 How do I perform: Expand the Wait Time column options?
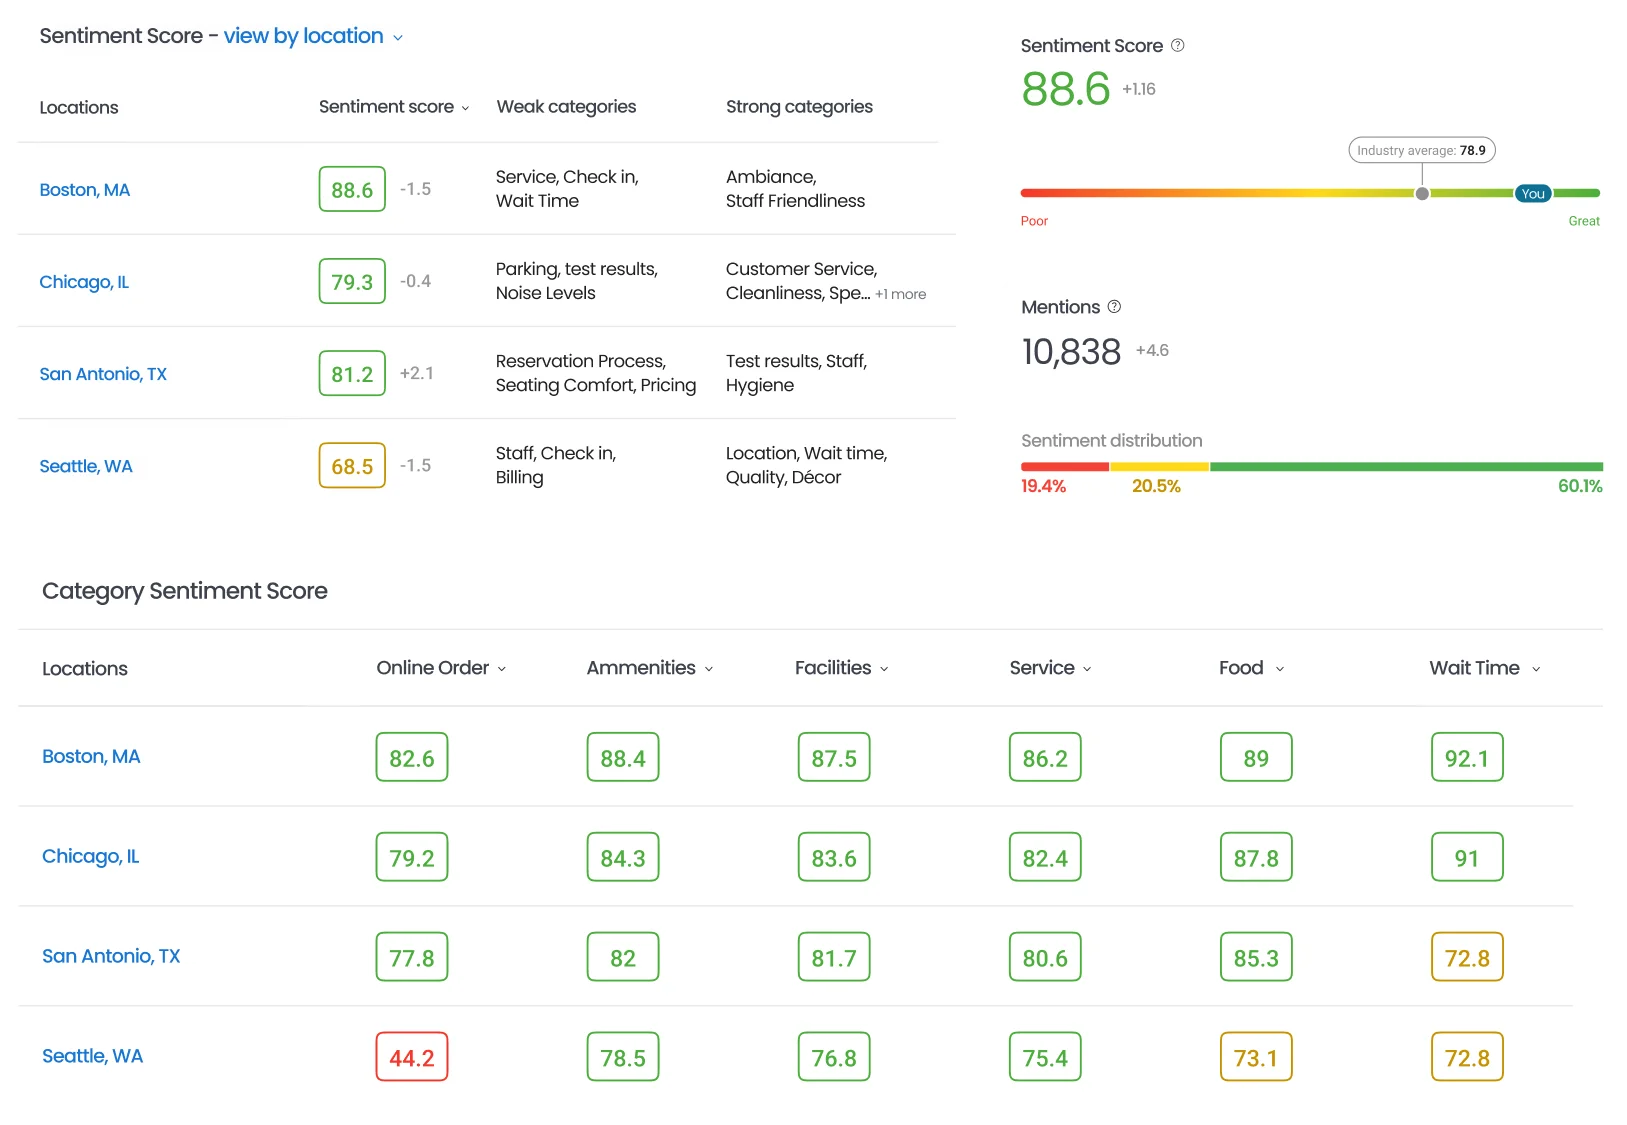(x=1536, y=668)
